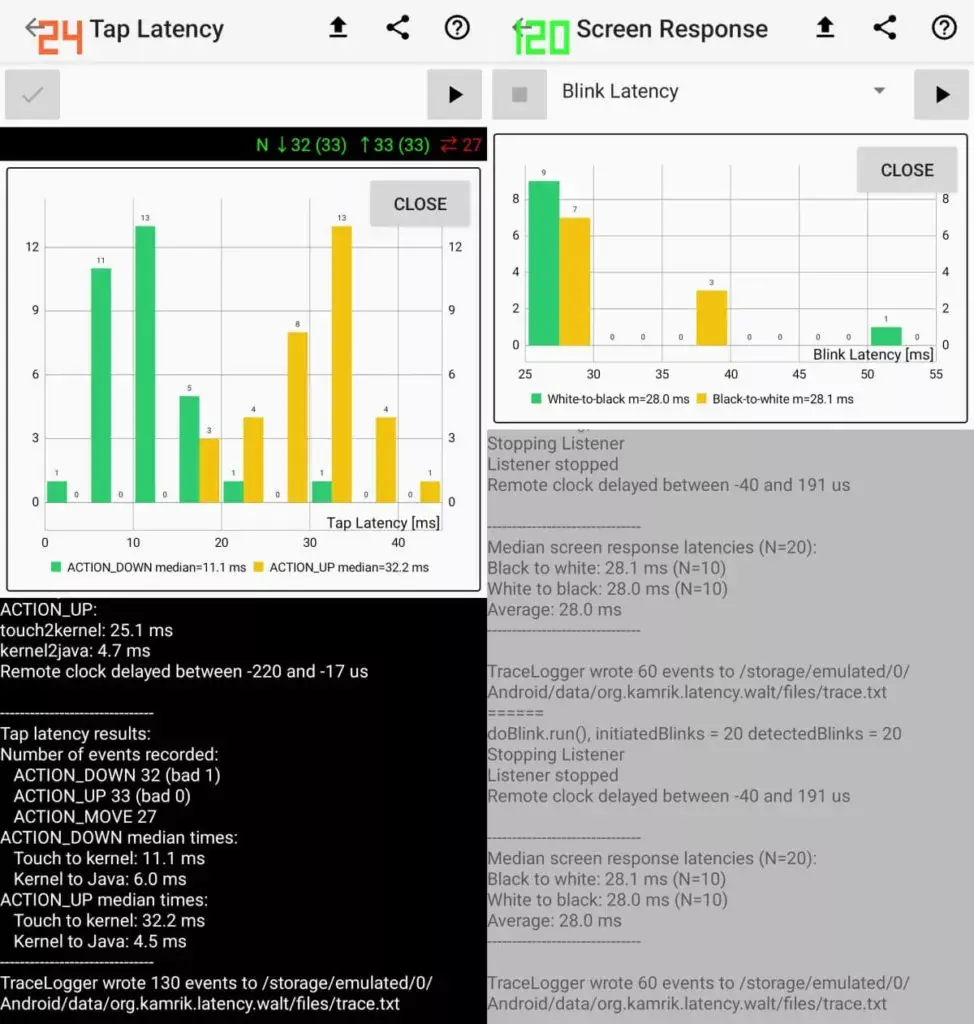Viewport: 974px width, 1024px height.
Task: Share the Tap Latency results
Action: [397, 28]
